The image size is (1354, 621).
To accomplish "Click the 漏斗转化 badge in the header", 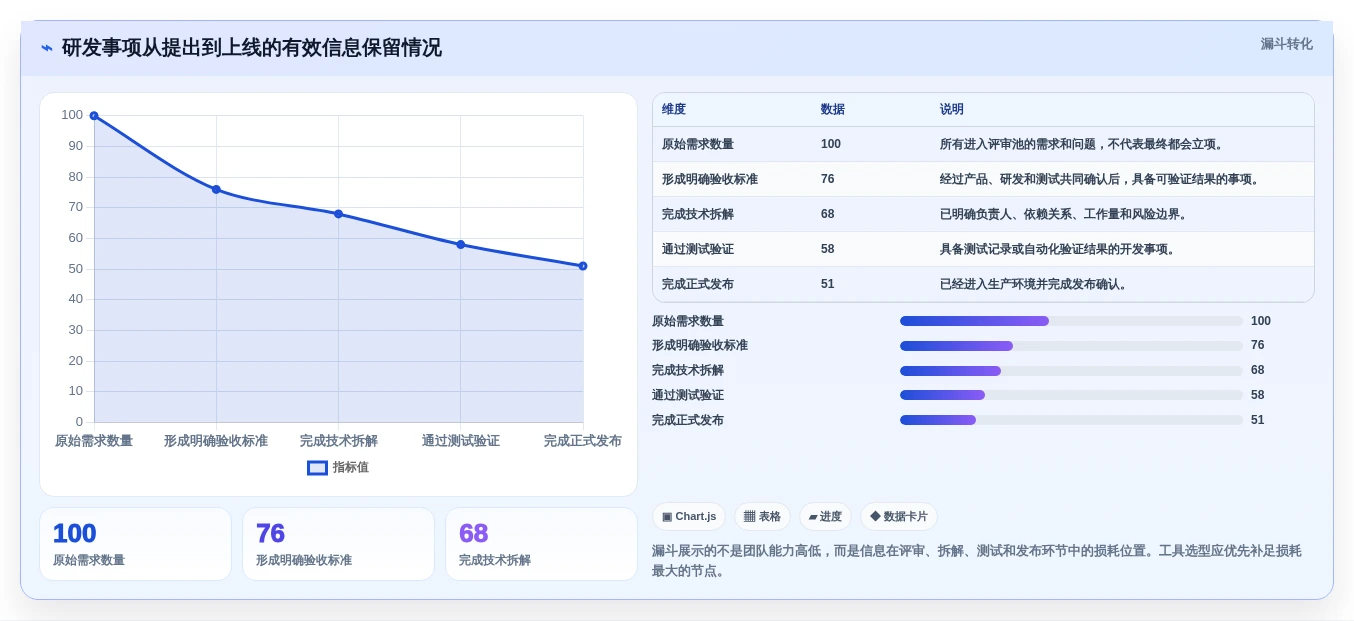I will click(1286, 44).
